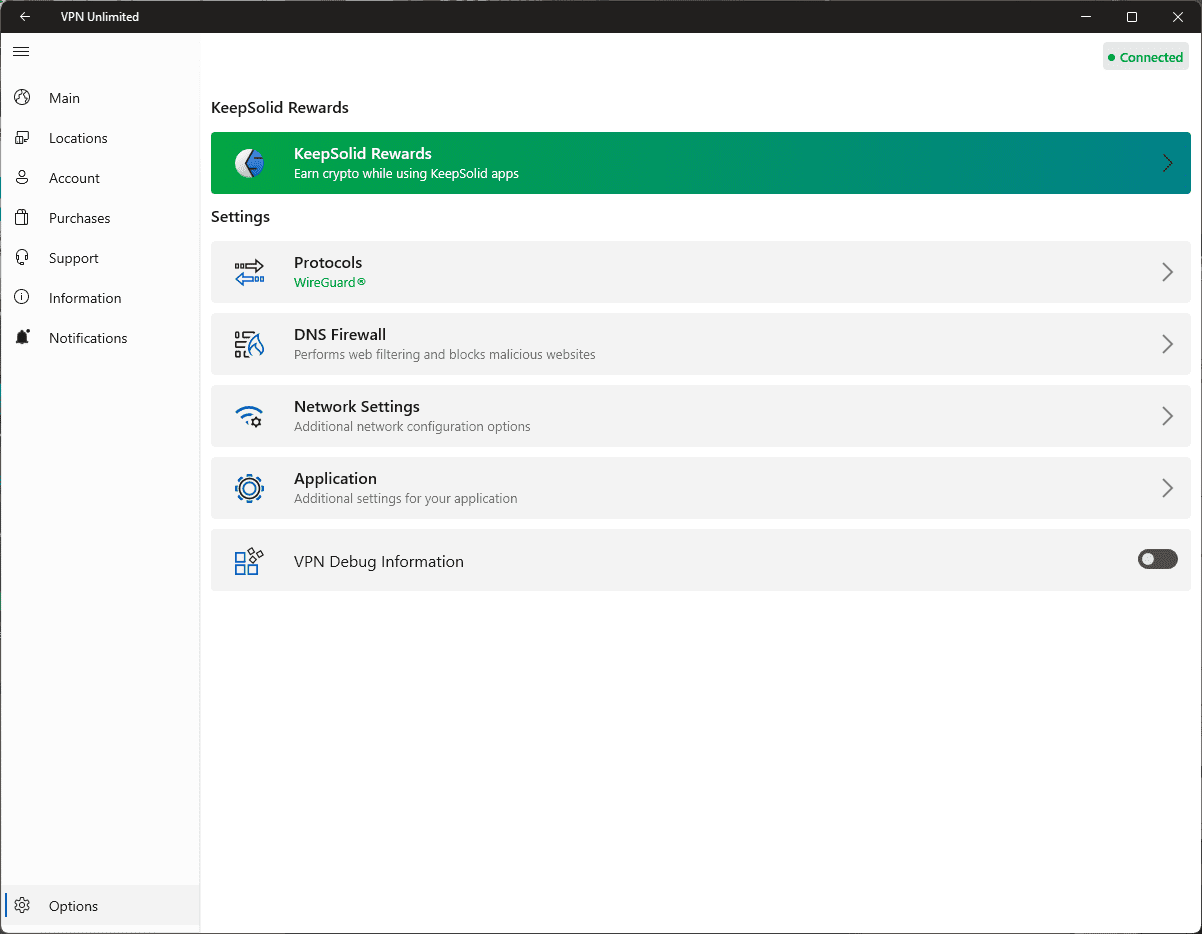Expand the DNS Firewall row chevron

tap(1167, 344)
